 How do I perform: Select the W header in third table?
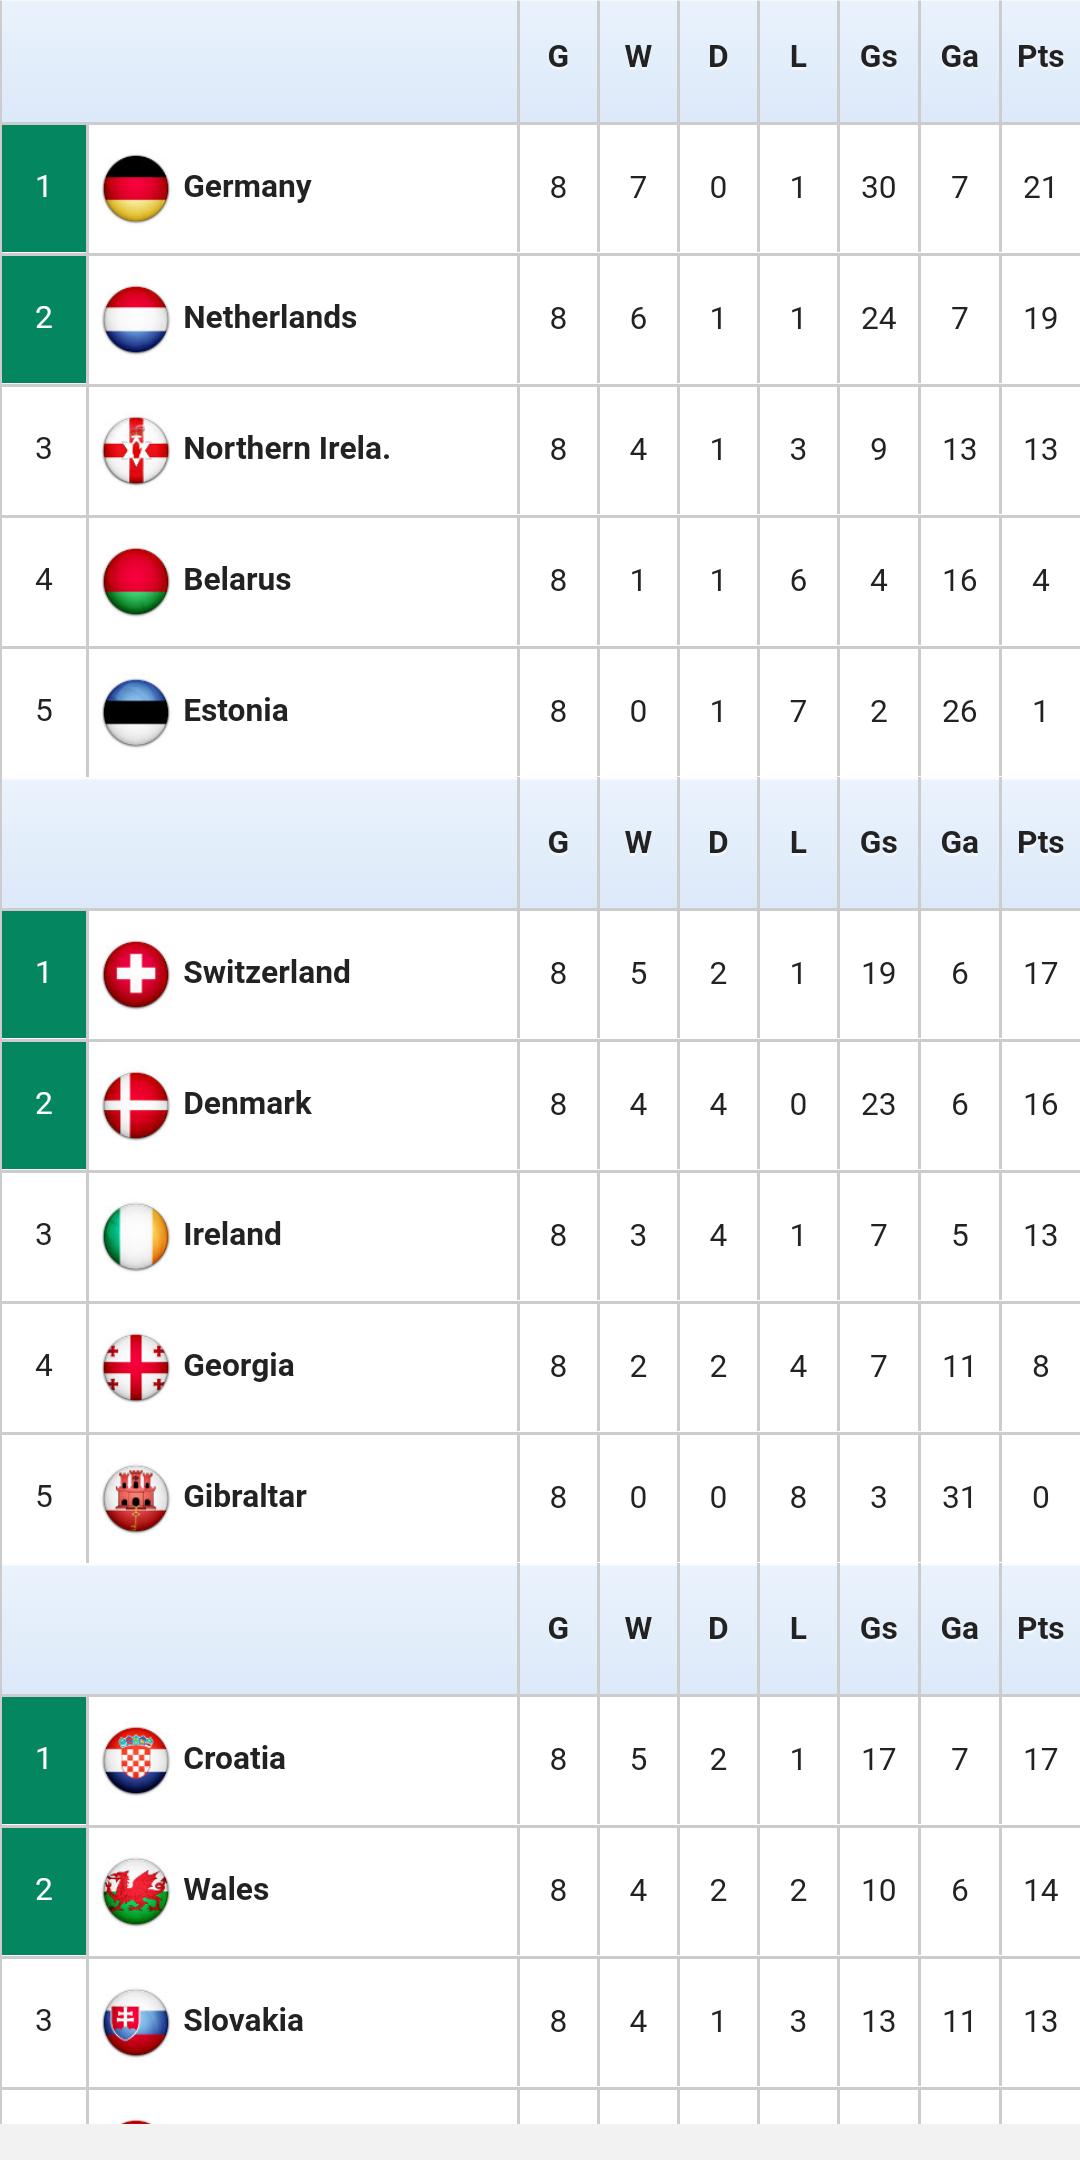tap(638, 1629)
